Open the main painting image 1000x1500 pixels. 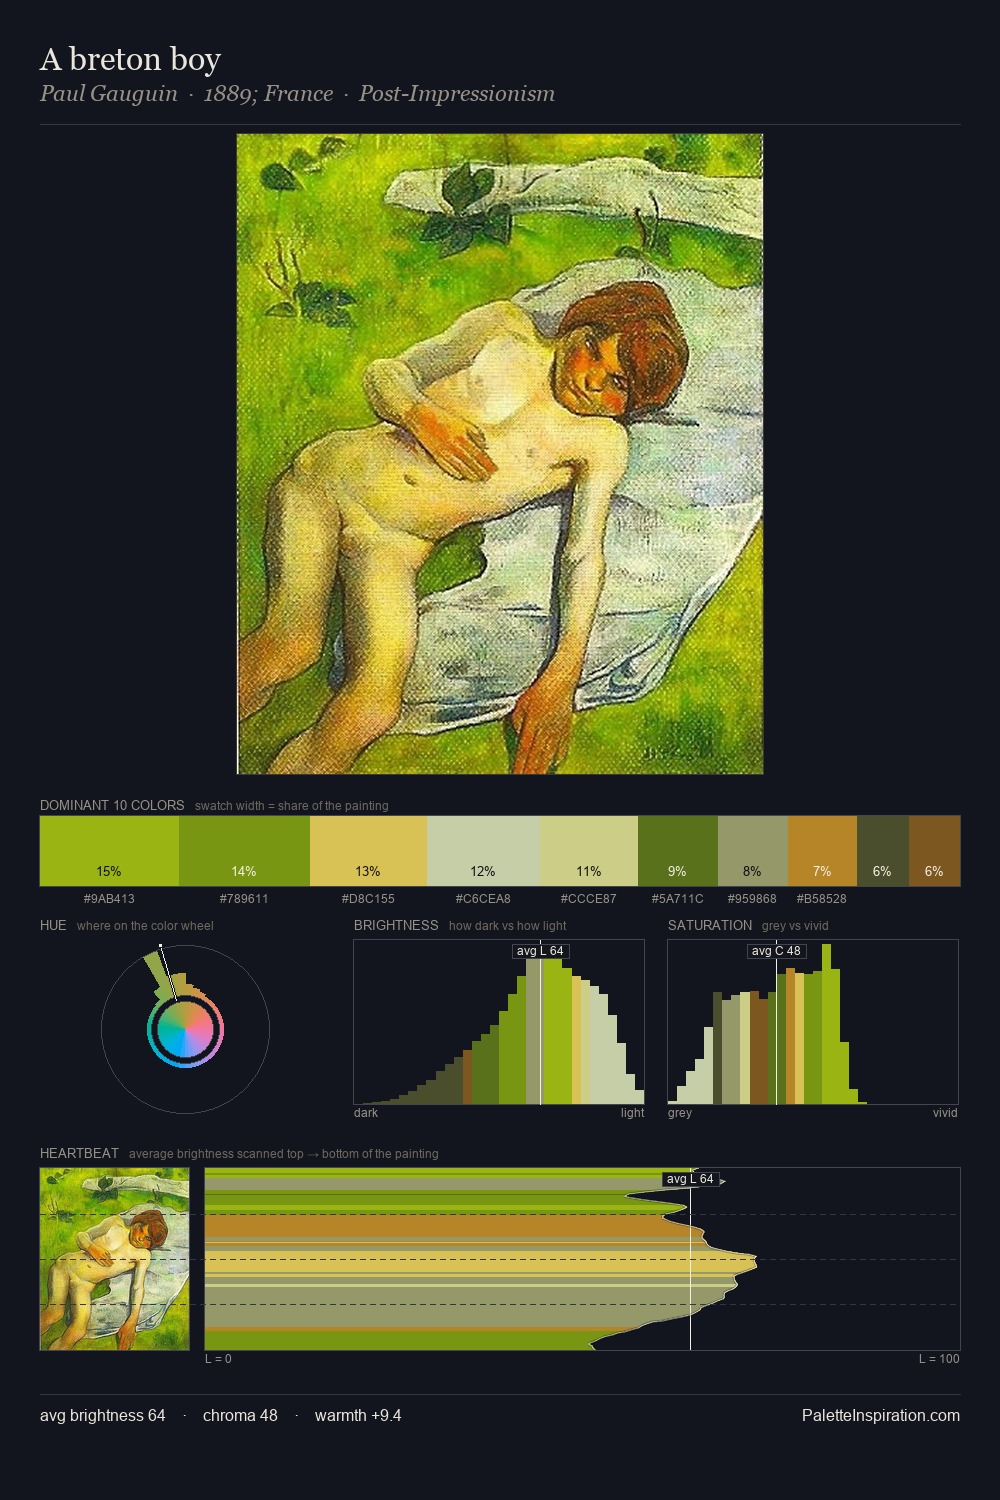coord(500,454)
